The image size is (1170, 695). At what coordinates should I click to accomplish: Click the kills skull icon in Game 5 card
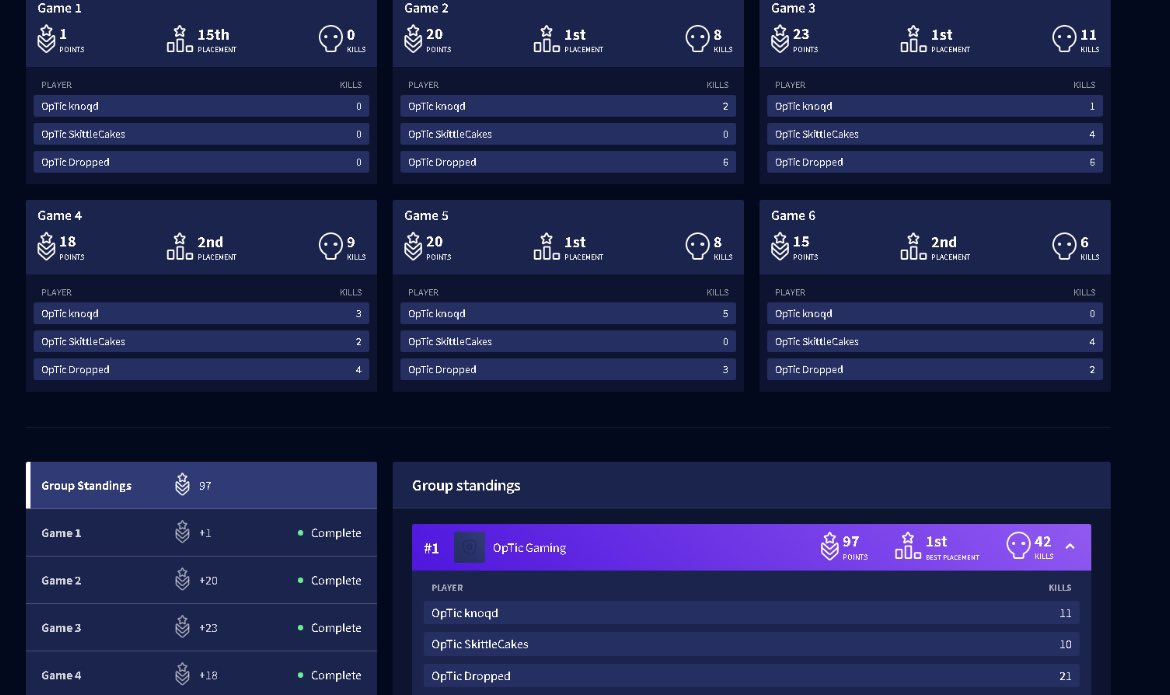coord(698,246)
